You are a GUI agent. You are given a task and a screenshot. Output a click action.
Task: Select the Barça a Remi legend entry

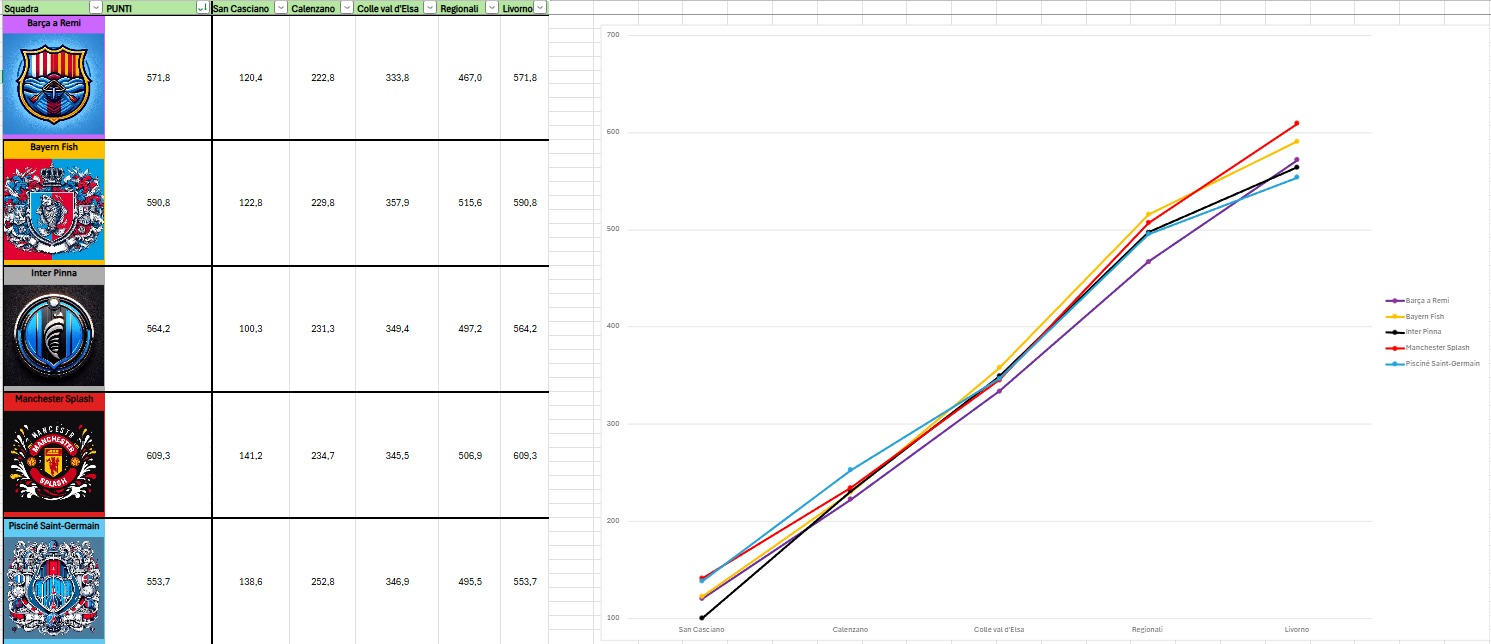[x=1426, y=300]
